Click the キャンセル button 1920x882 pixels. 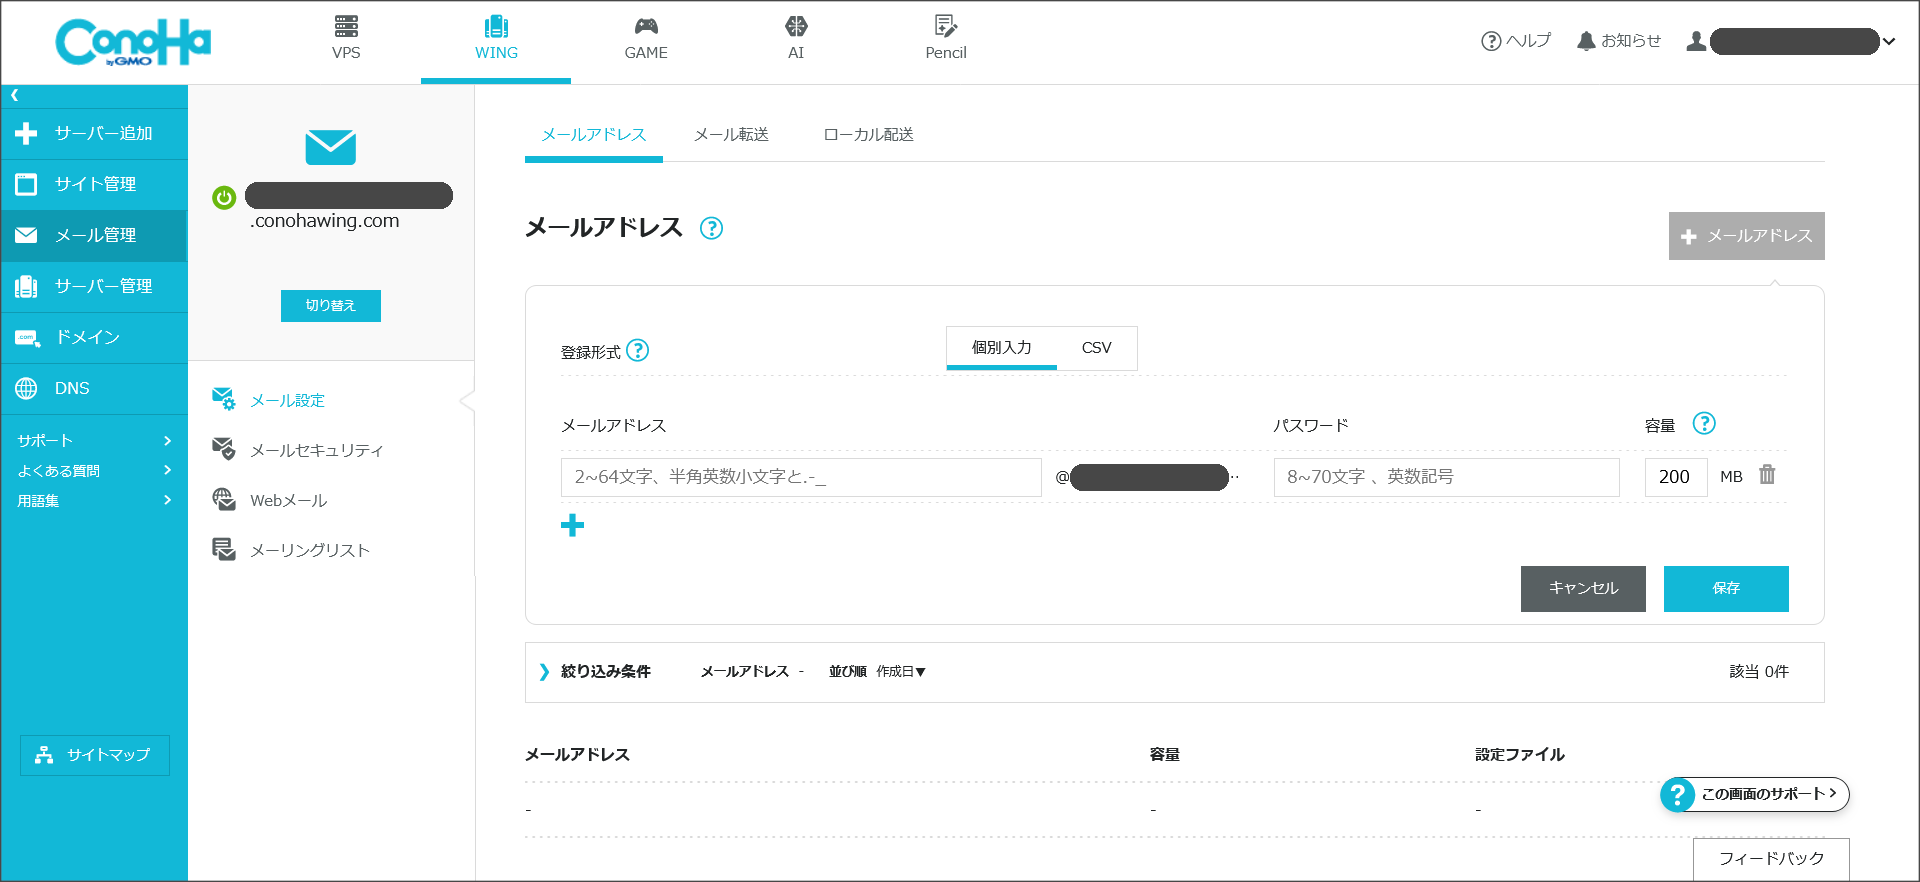(1583, 588)
